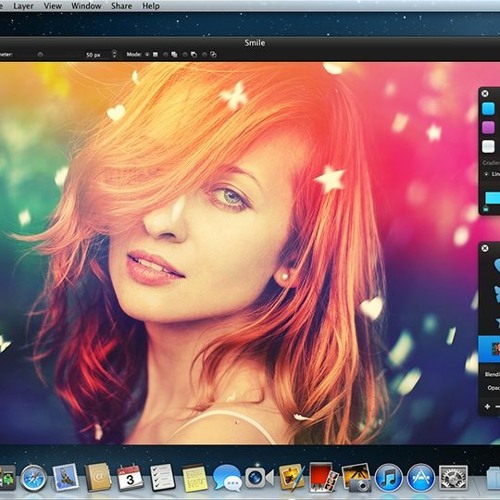Open Photo Booth from the Dock
The height and width of the screenshot is (500, 500).
323,477
